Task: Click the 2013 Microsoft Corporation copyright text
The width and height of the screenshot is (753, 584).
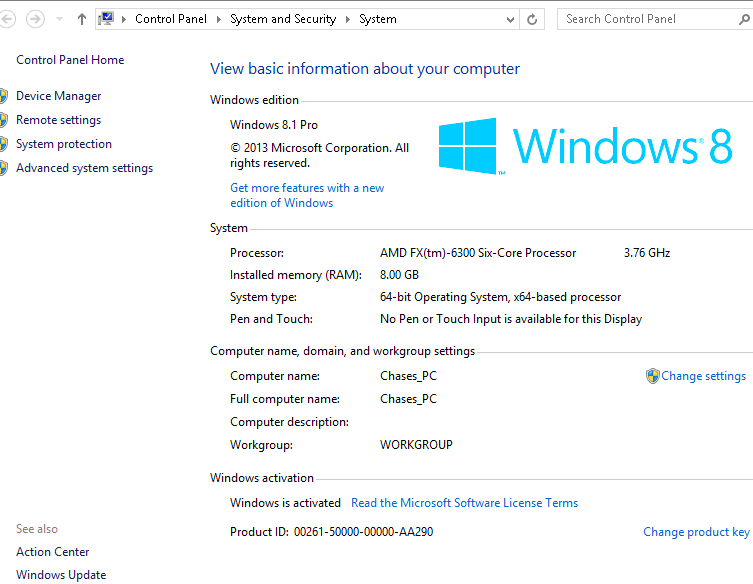Action: click(319, 155)
